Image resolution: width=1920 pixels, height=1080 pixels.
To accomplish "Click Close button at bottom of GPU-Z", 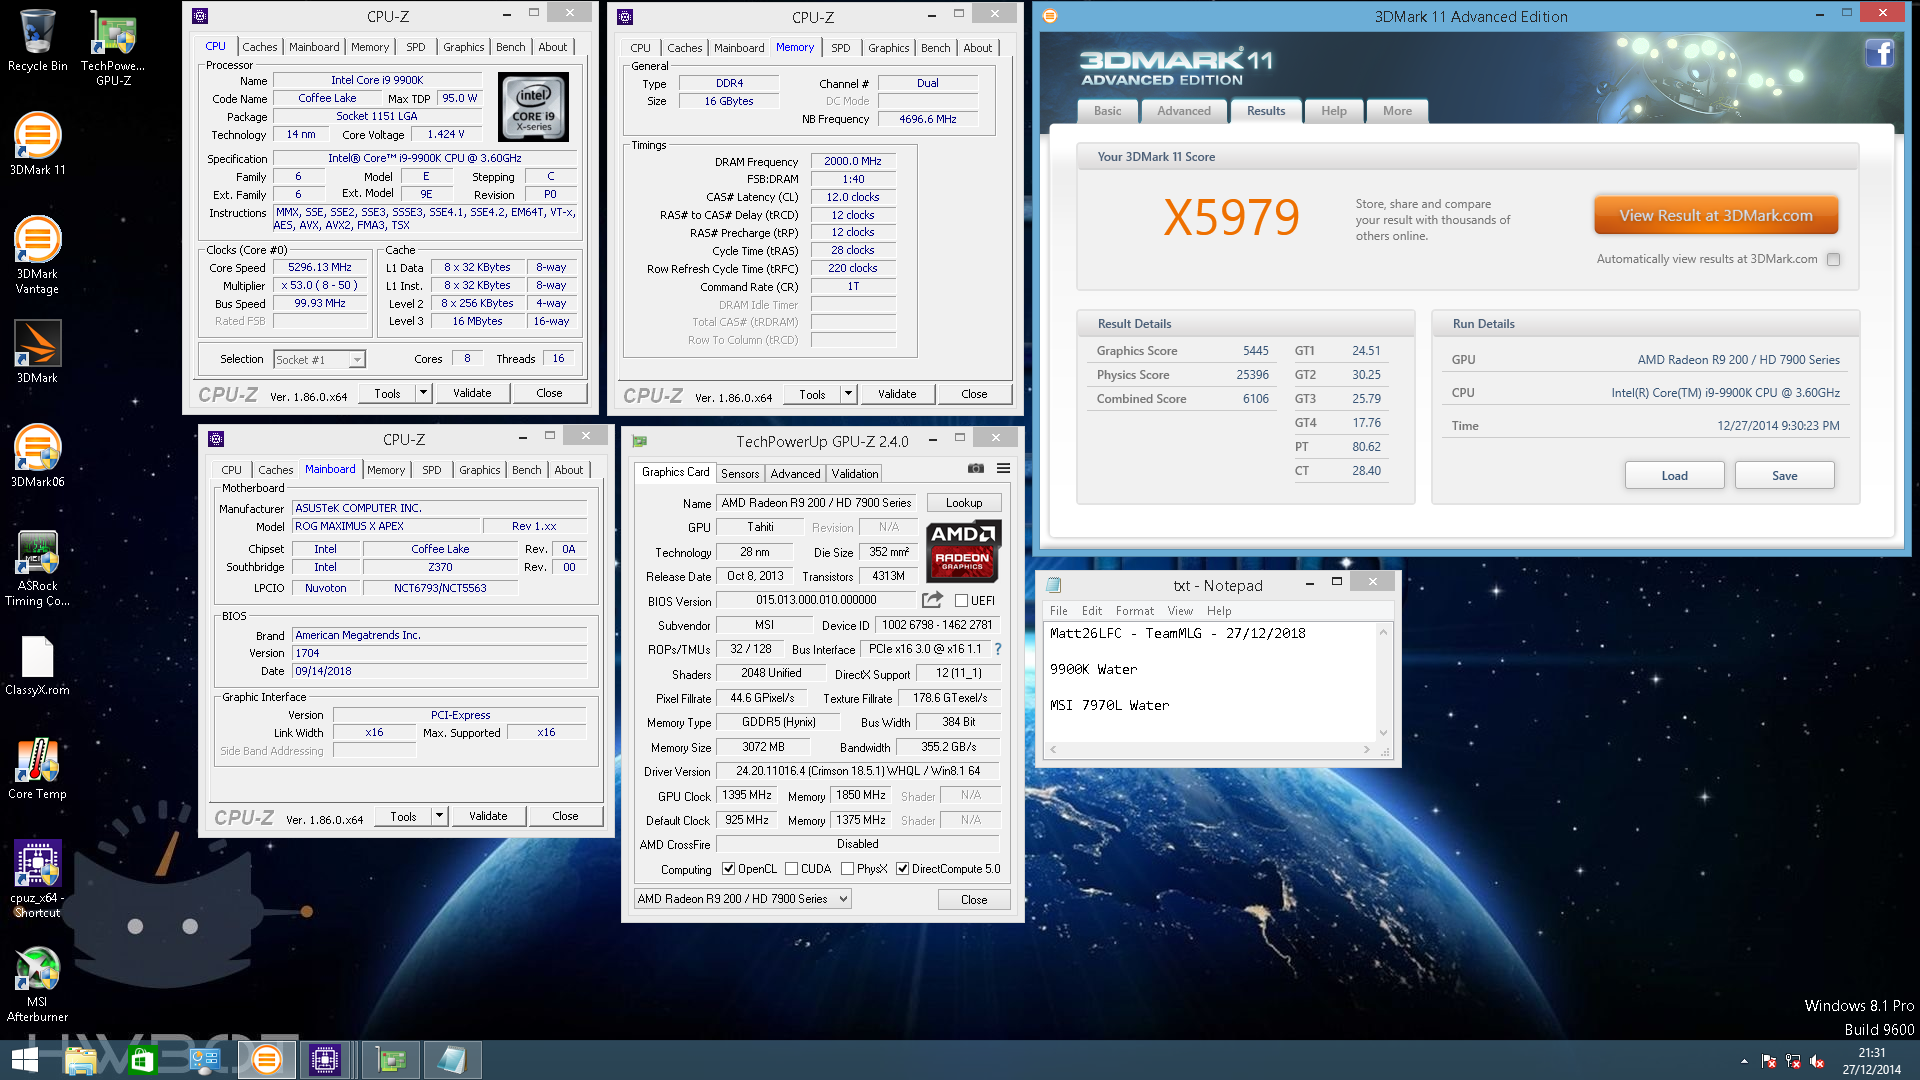I will tap(974, 900).
